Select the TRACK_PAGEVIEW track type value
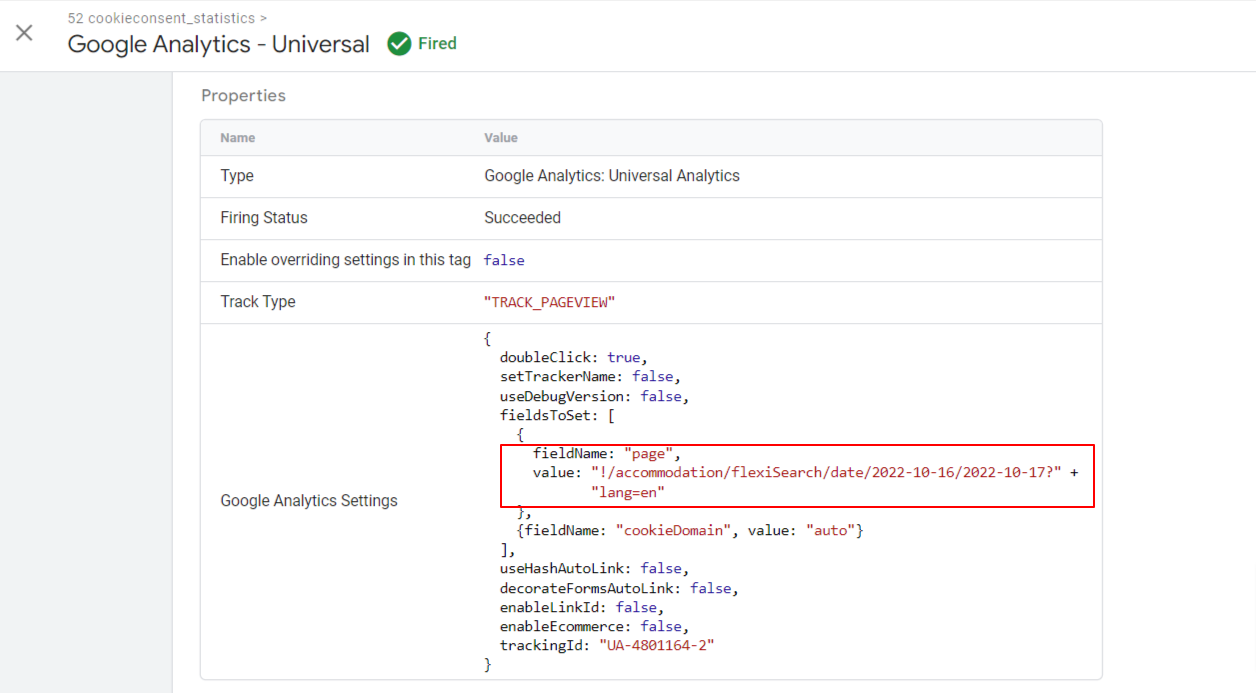The image size is (1256, 693). (x=549, y=302)
